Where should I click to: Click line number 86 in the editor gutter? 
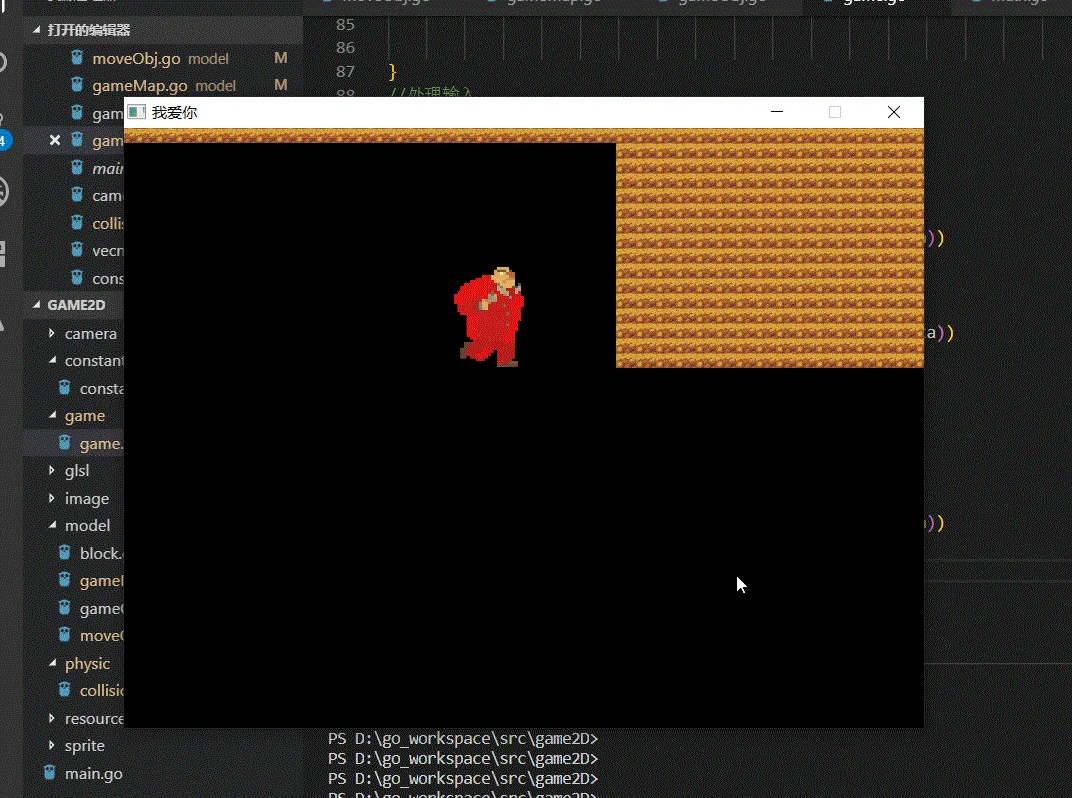(x=345, y=48)
